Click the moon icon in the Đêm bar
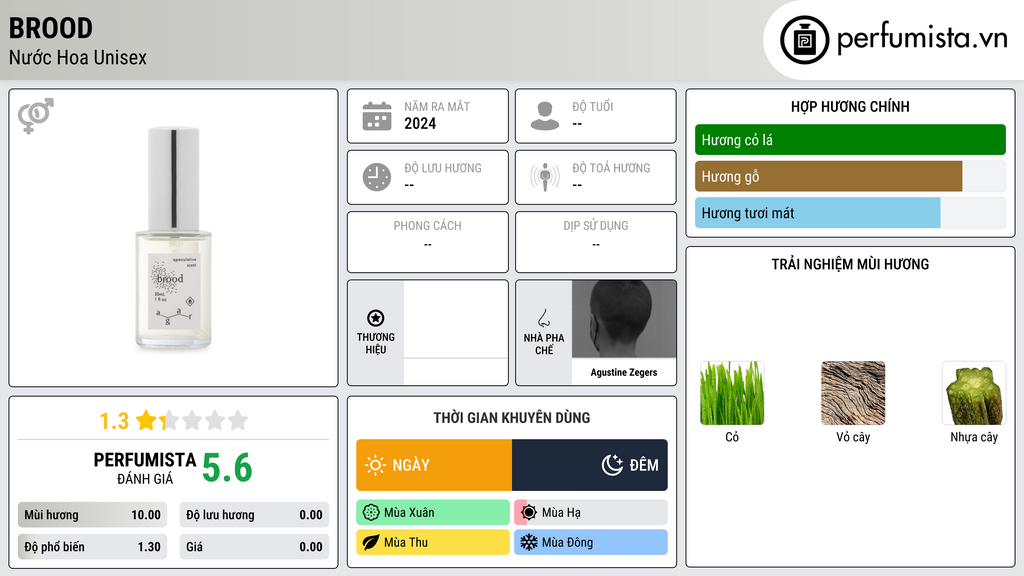The height and width of the screenshot is (576, 1024). click(612, 465)
